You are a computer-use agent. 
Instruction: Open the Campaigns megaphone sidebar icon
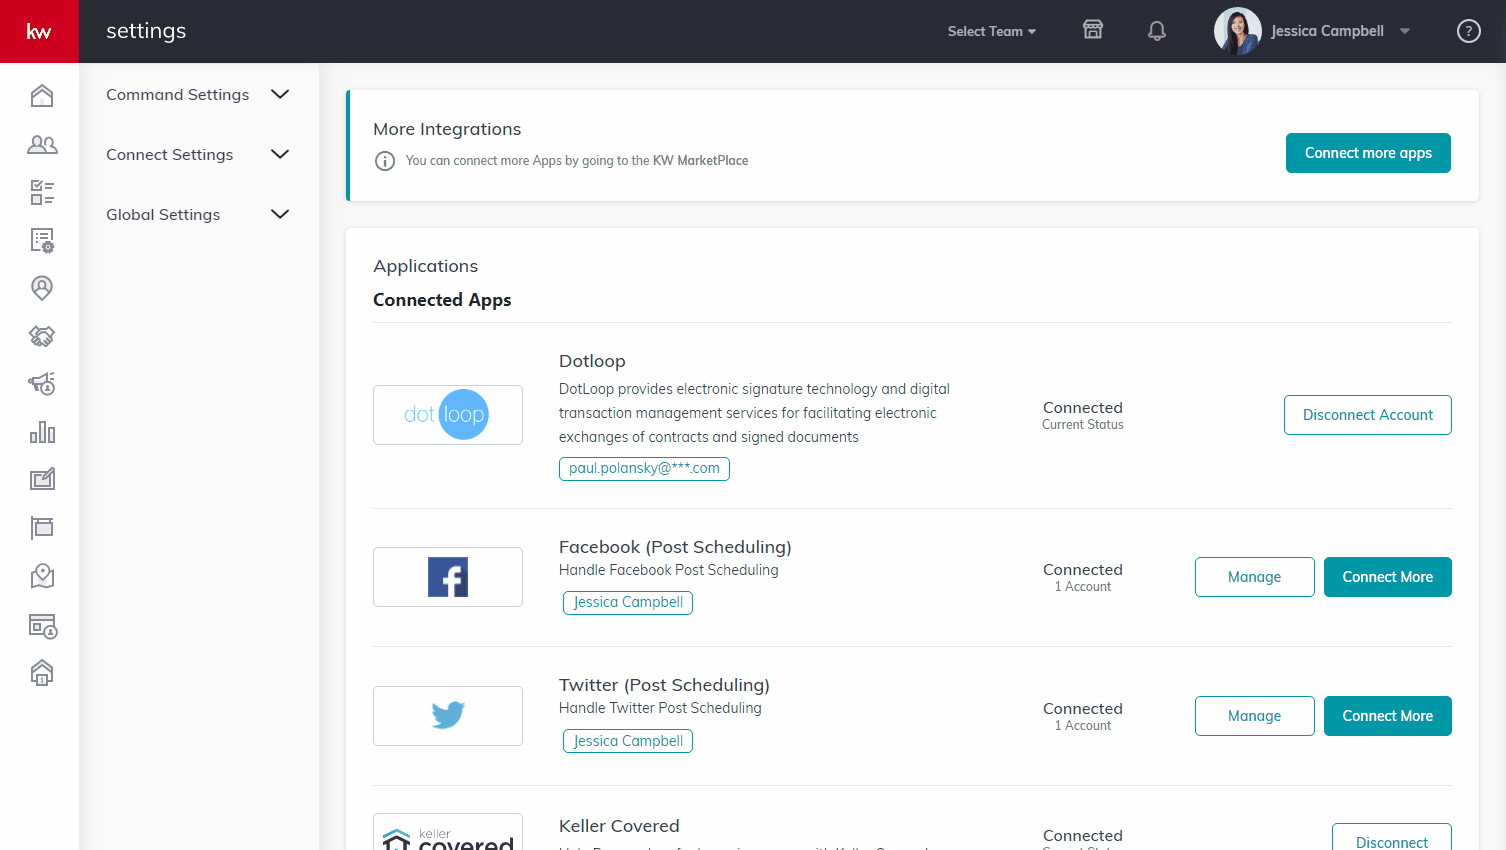point(42,384)
